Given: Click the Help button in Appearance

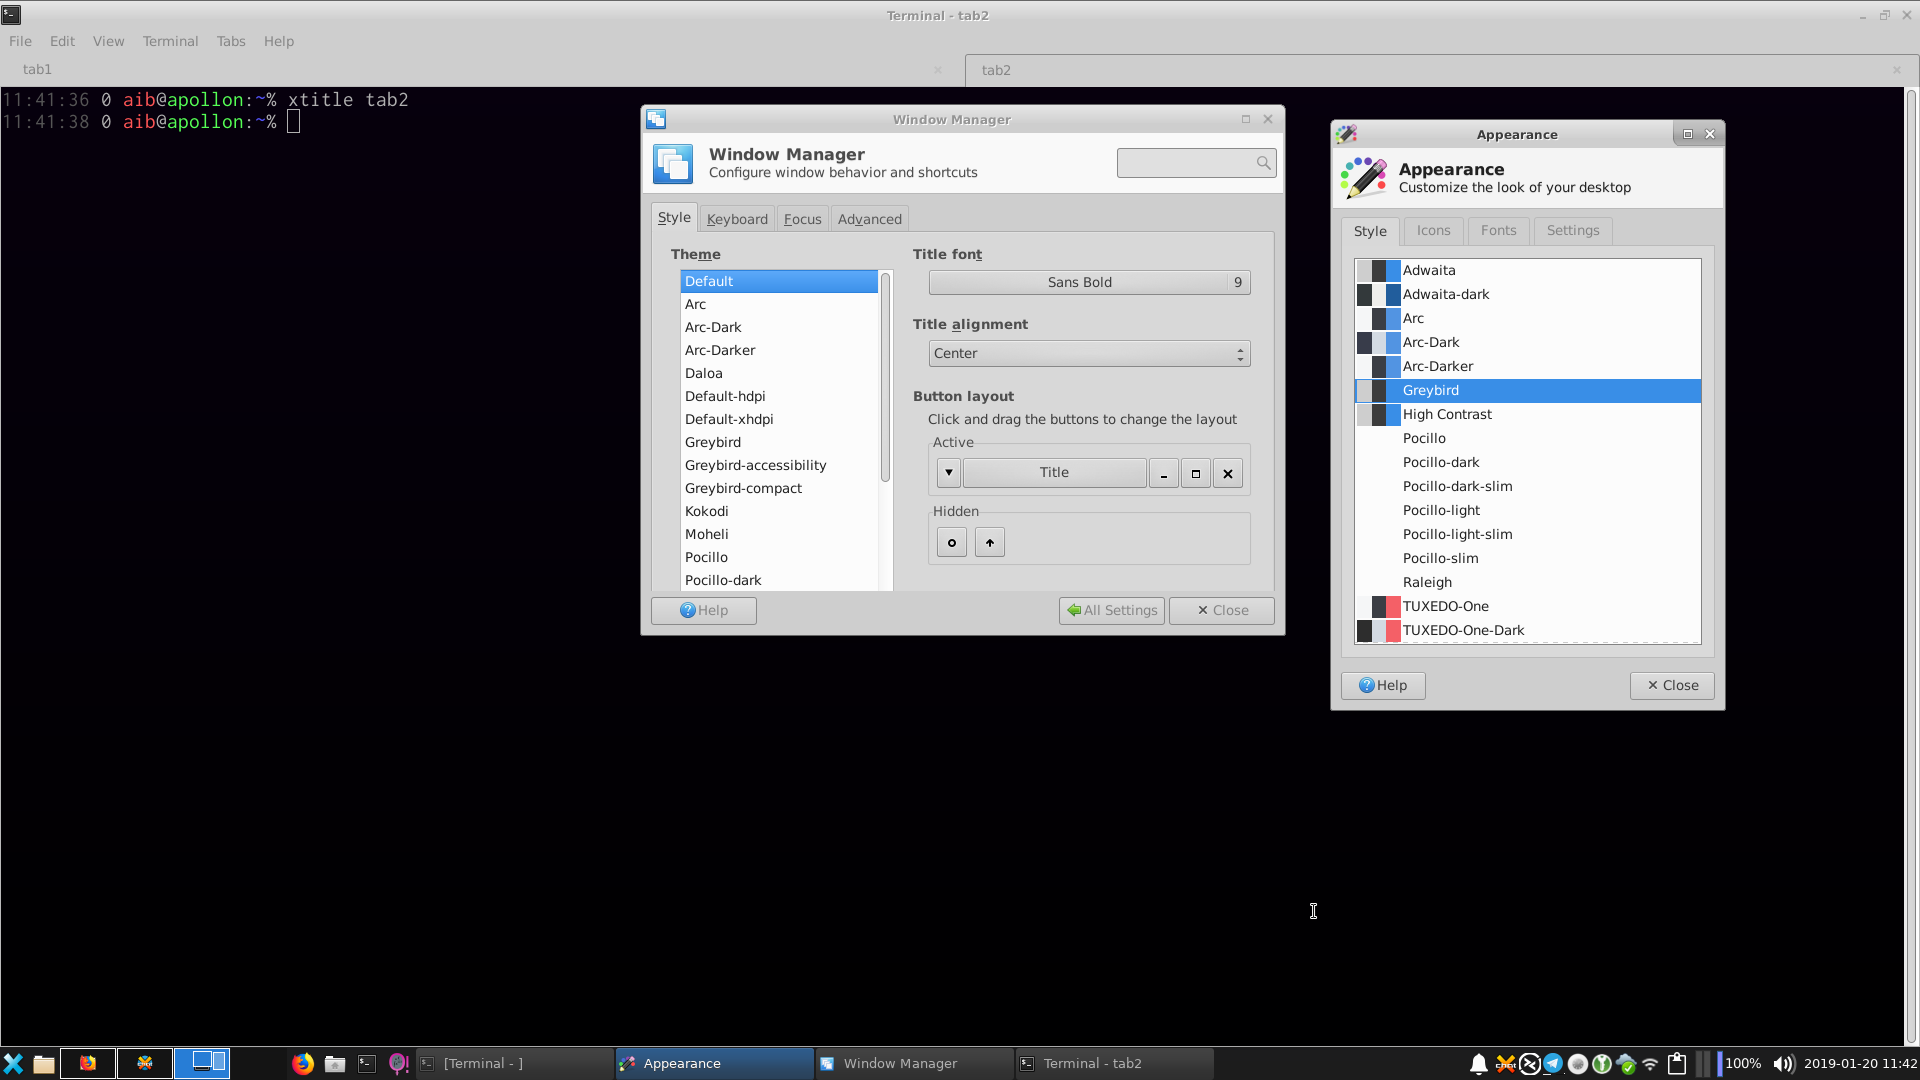Looking at the screenshot, I should (x=1382, y=686).
